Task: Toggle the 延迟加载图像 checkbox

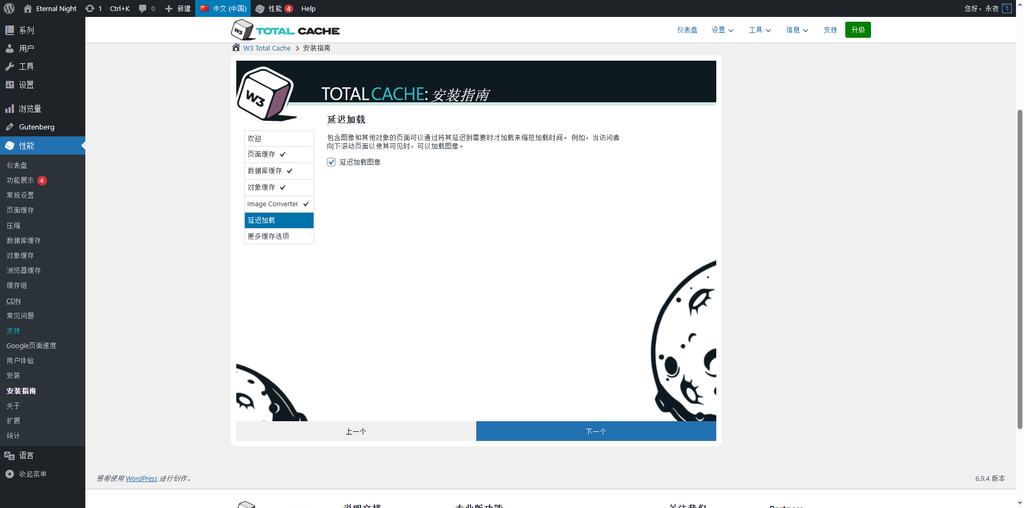Action: (x=331, y=162)
